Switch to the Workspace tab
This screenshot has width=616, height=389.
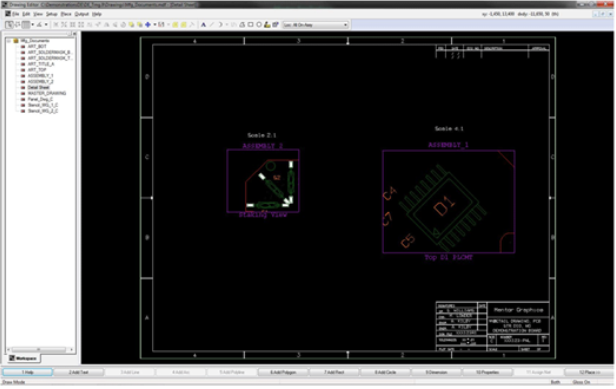coord(23,359)
